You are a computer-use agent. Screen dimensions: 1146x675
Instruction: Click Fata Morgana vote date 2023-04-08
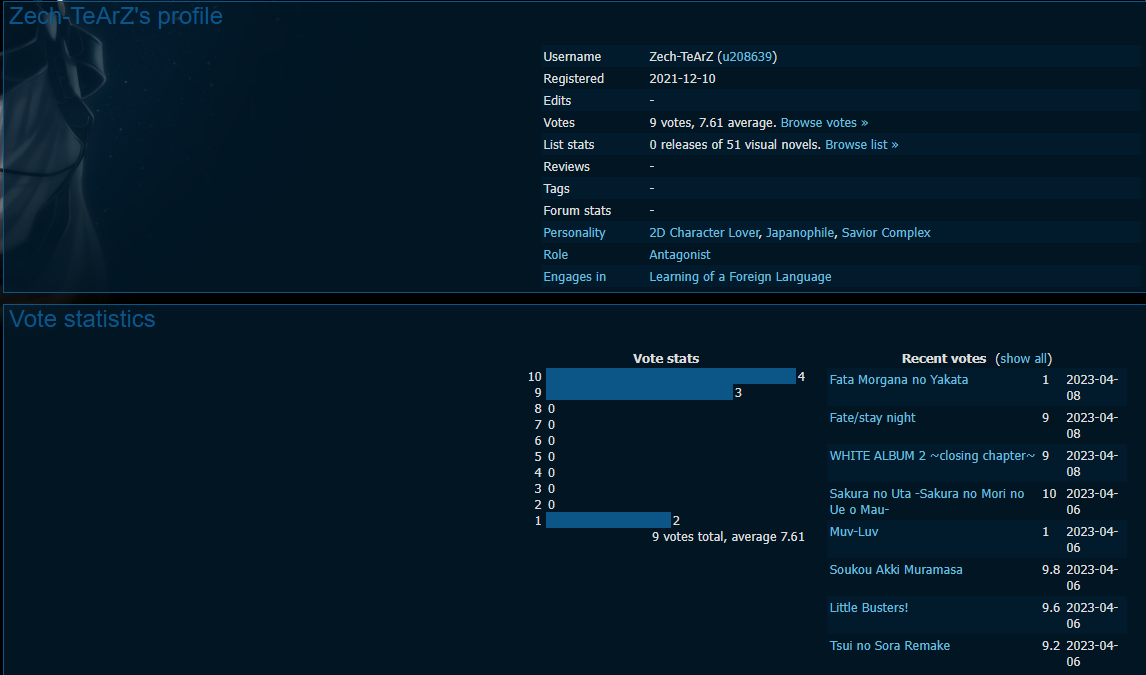pyautogui.click(x=1092, y=388)
